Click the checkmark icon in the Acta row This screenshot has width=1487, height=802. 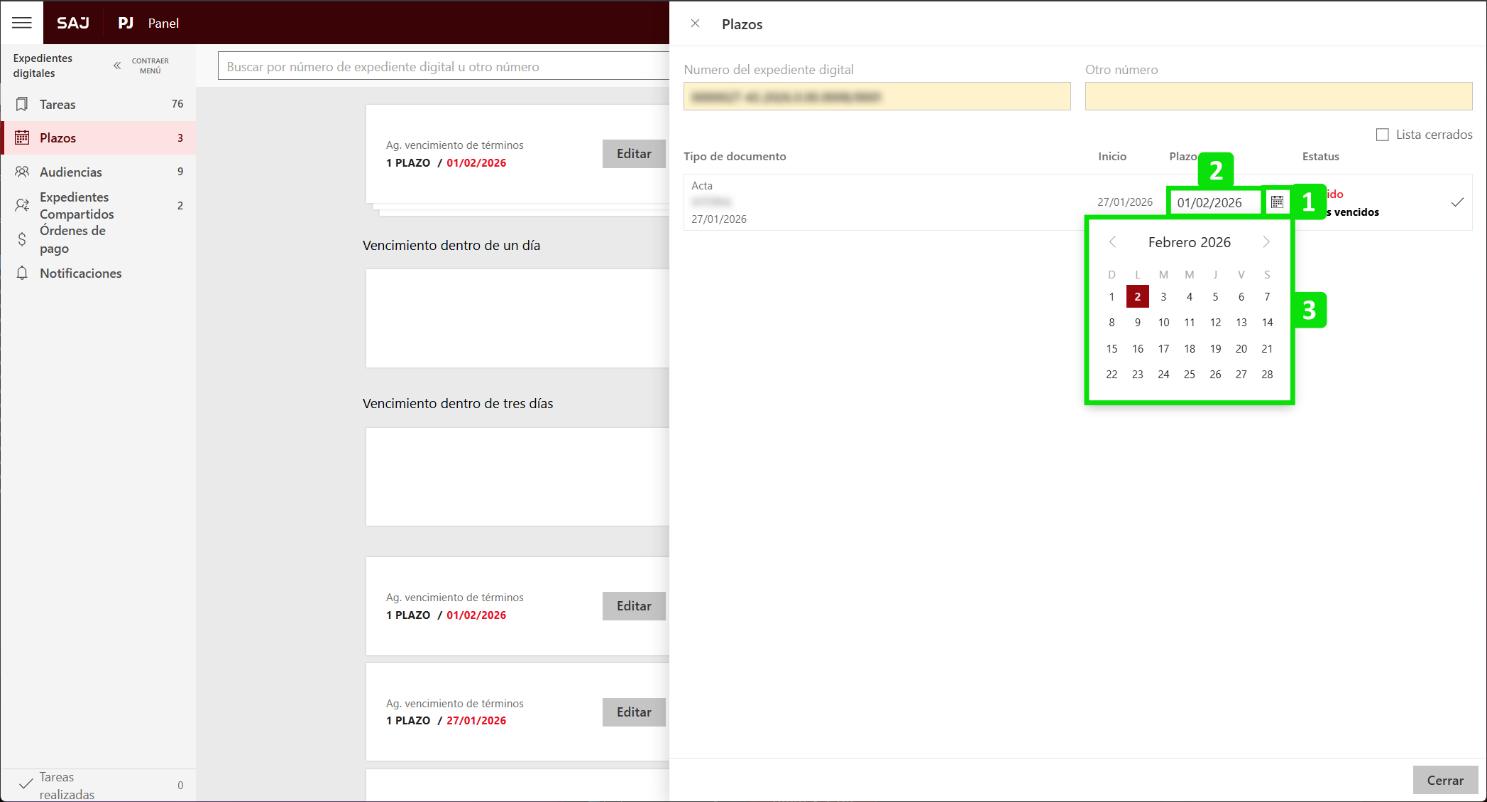click(x=1457, y=202)
